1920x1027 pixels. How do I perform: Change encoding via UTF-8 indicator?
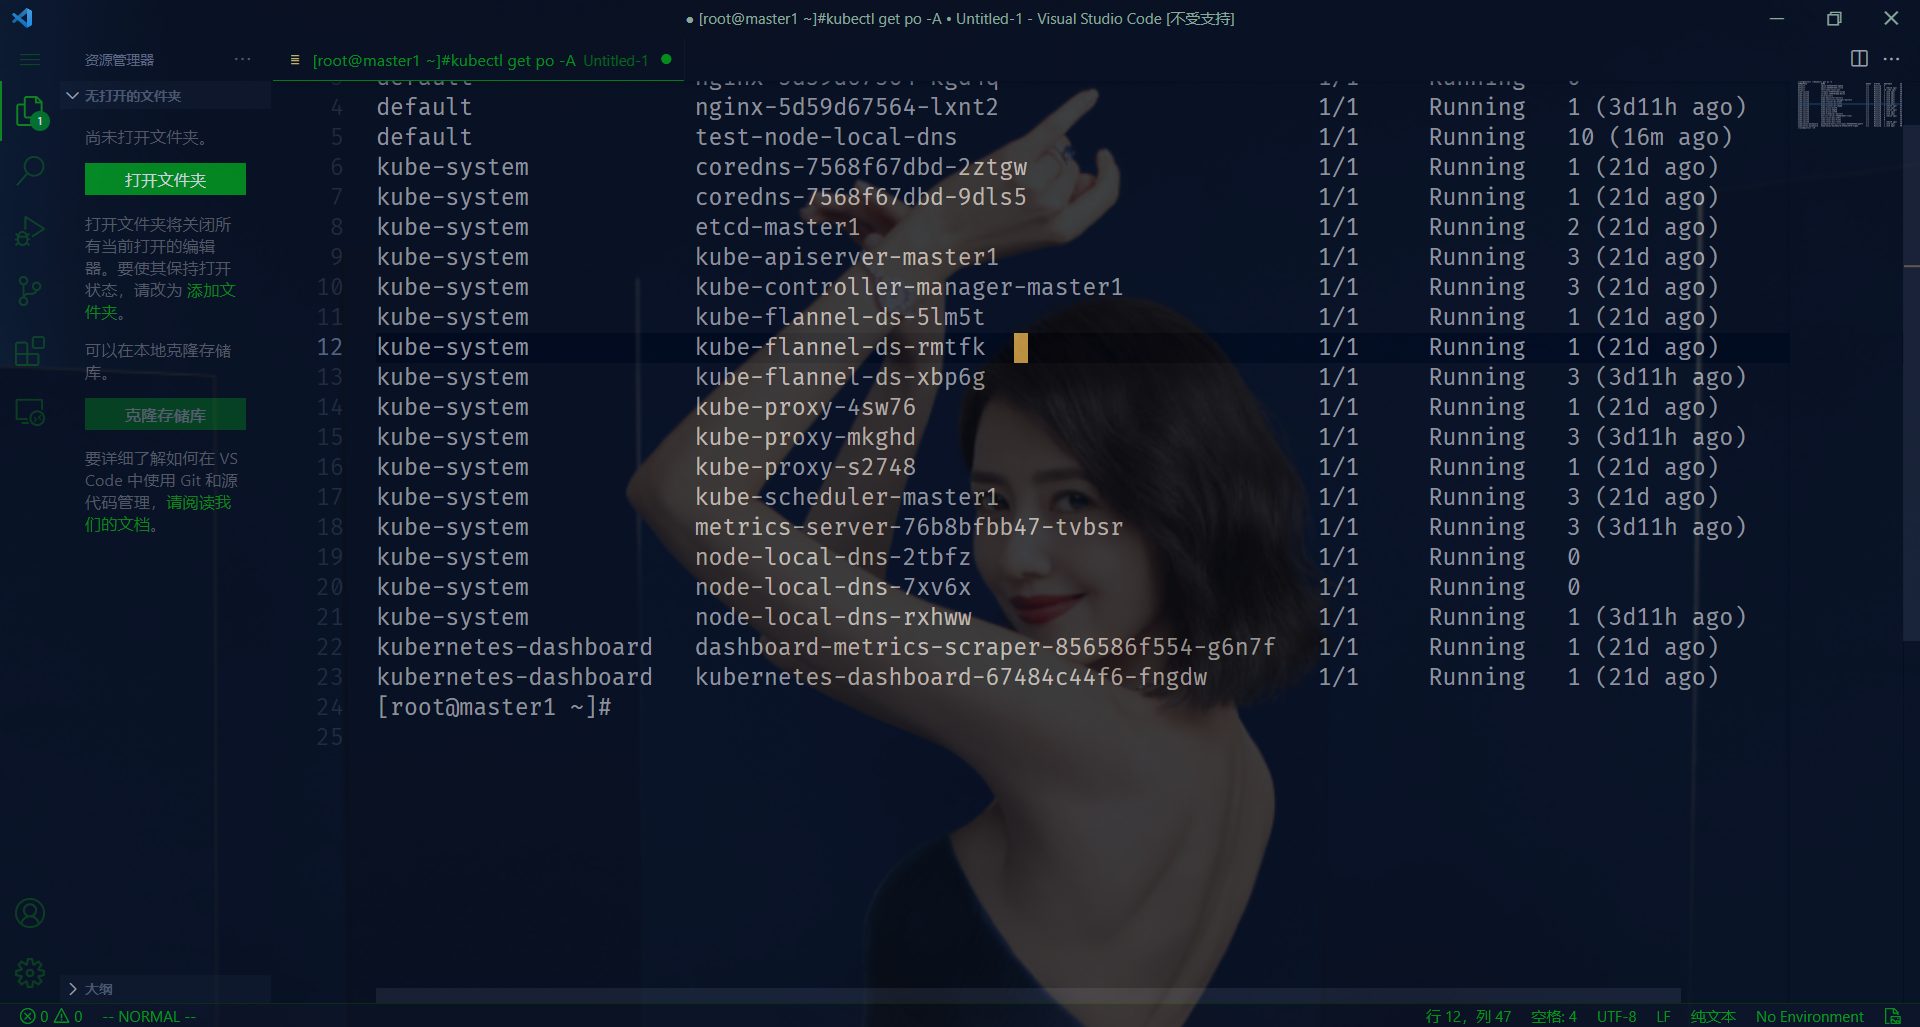coord(1616,1016)
